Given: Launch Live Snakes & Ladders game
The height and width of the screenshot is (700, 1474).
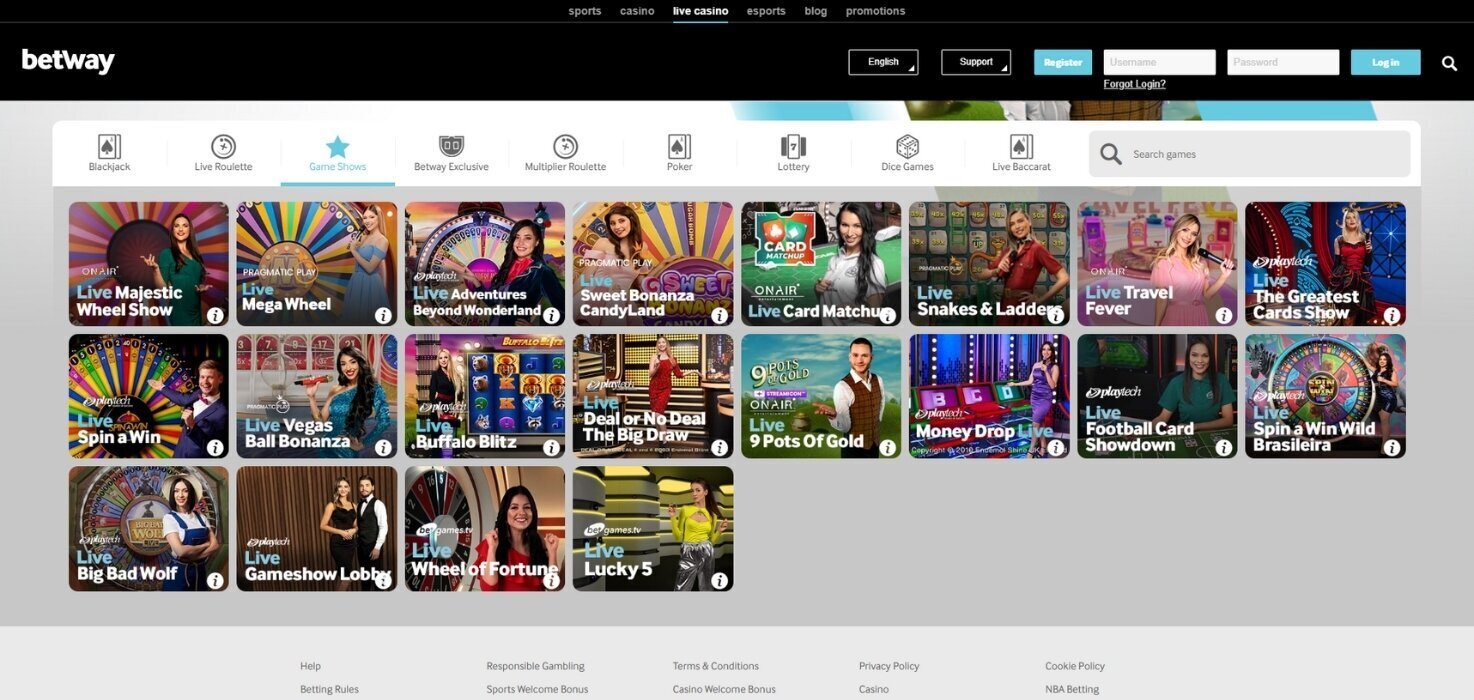Looking at the screenshot, I should [x=989, y=264].
